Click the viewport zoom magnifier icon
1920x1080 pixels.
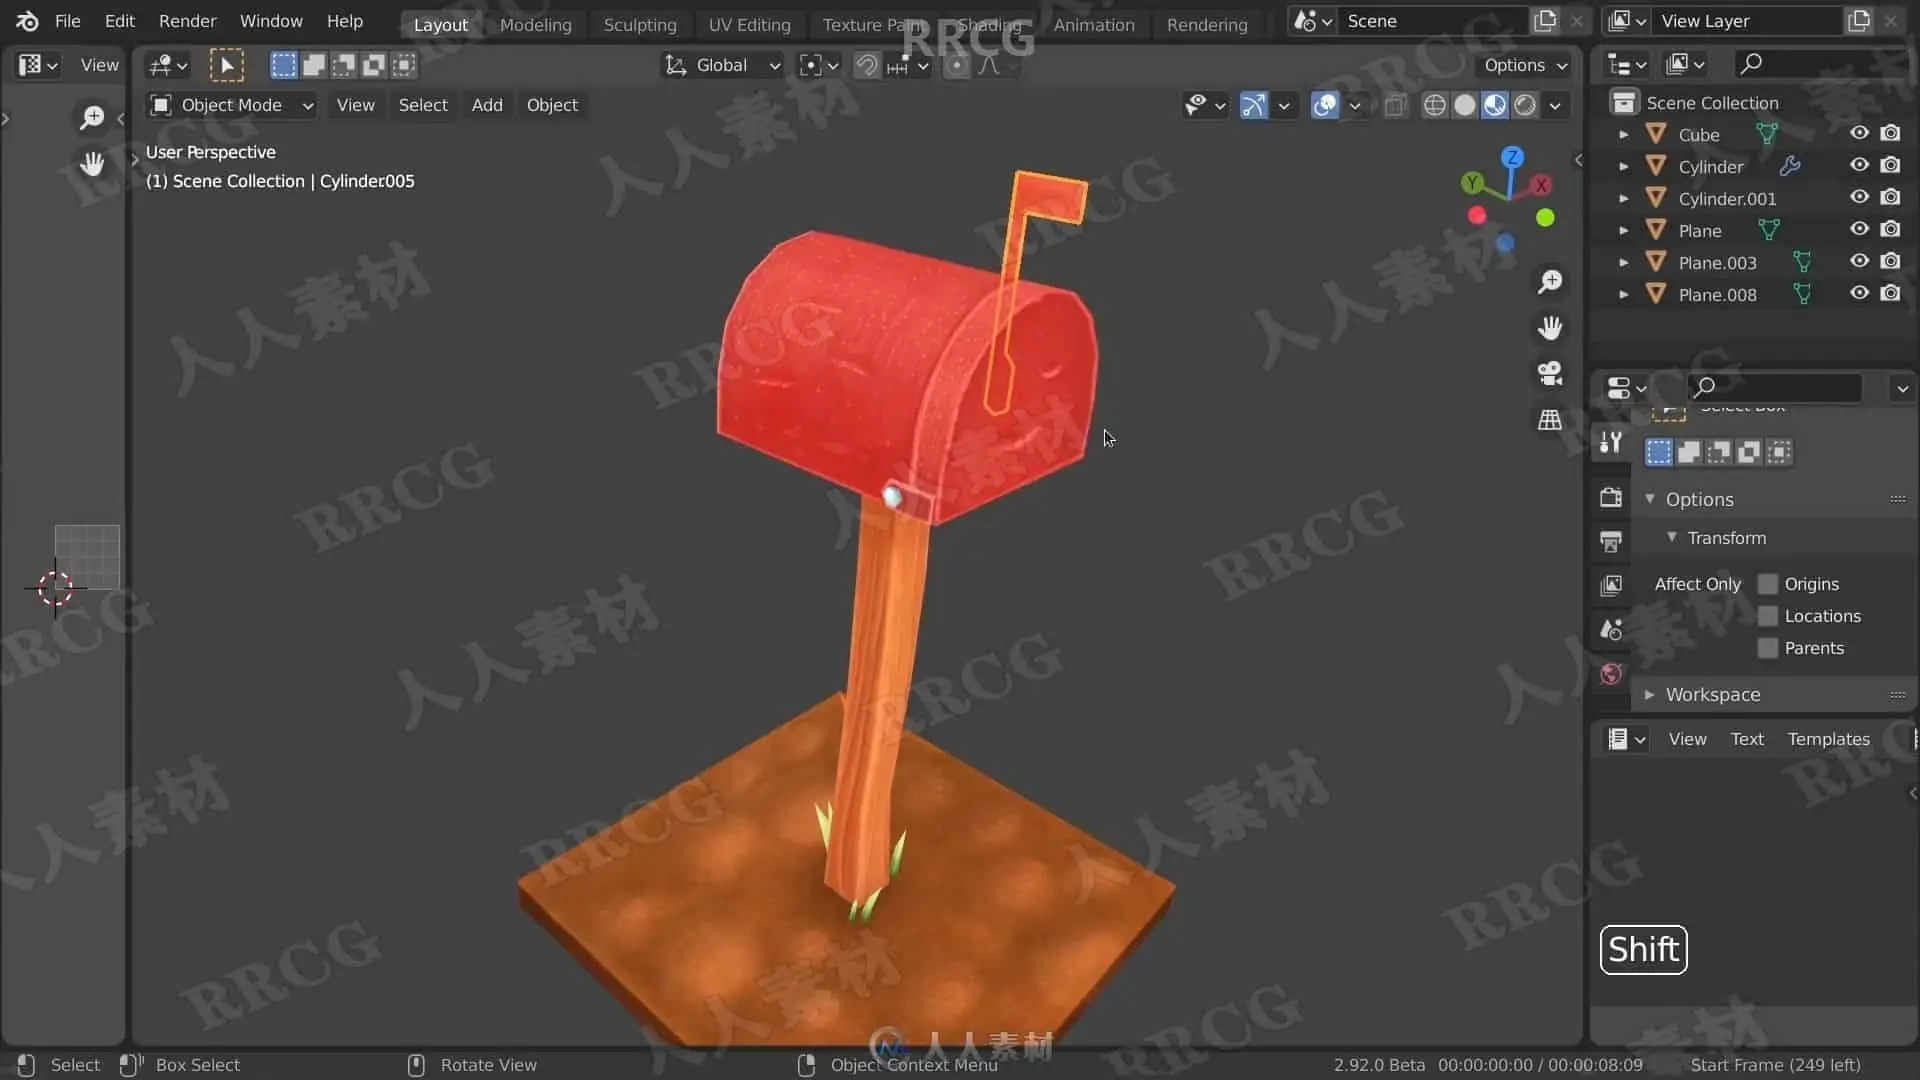pyautogui.click(x=1550, y=282)
